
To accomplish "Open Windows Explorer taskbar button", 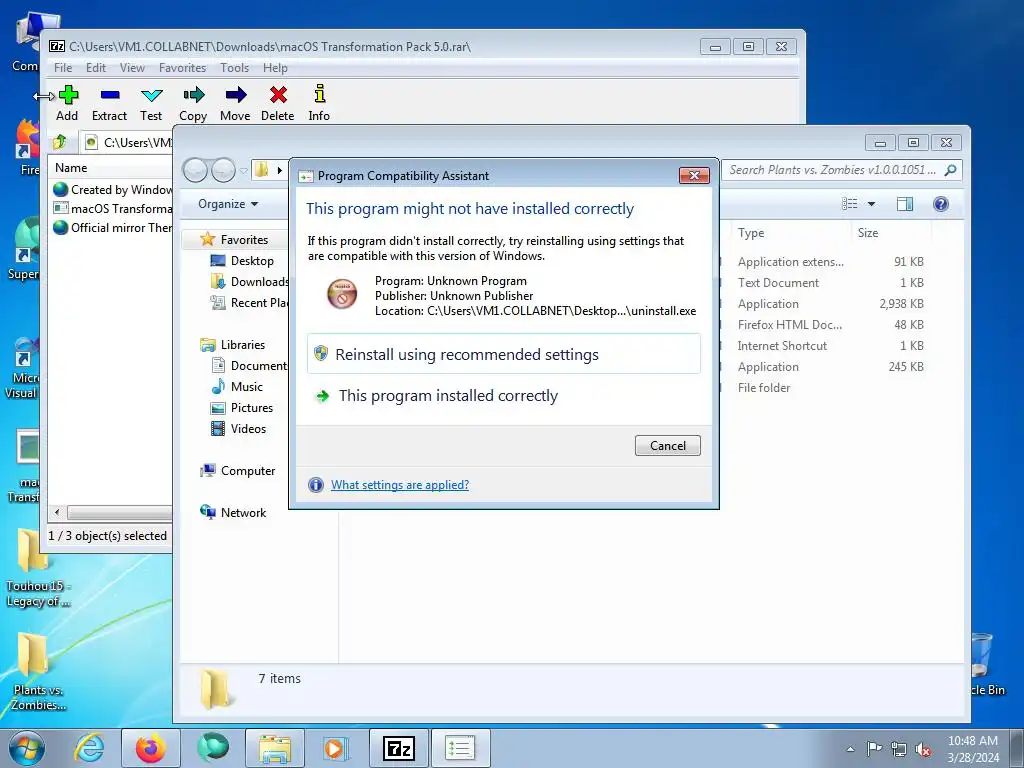I will [275, 748].
